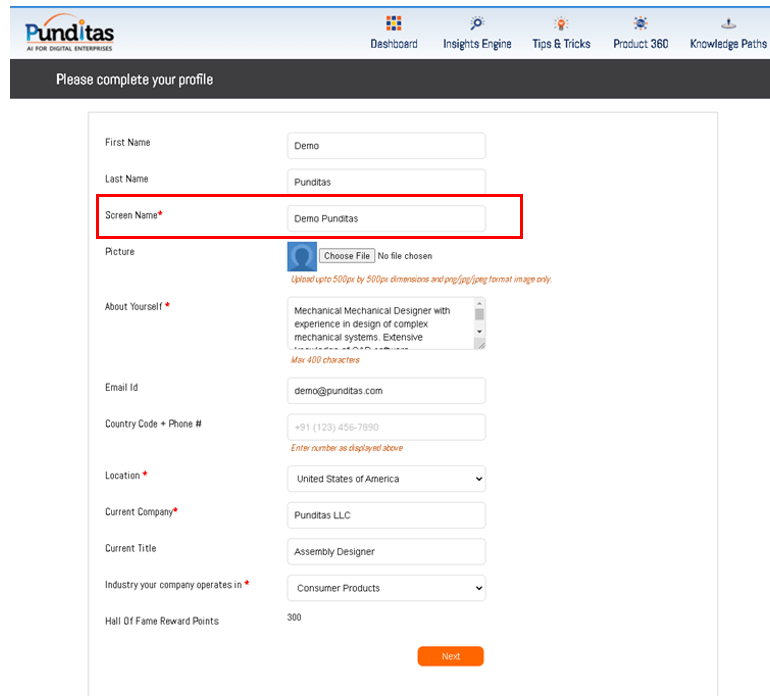
Task: Click the Country Code + Phone field
Action: [386, 427]
